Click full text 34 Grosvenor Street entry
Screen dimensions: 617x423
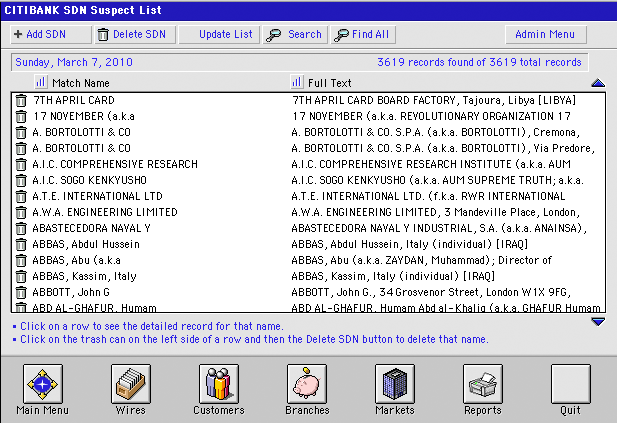[431, 292]
